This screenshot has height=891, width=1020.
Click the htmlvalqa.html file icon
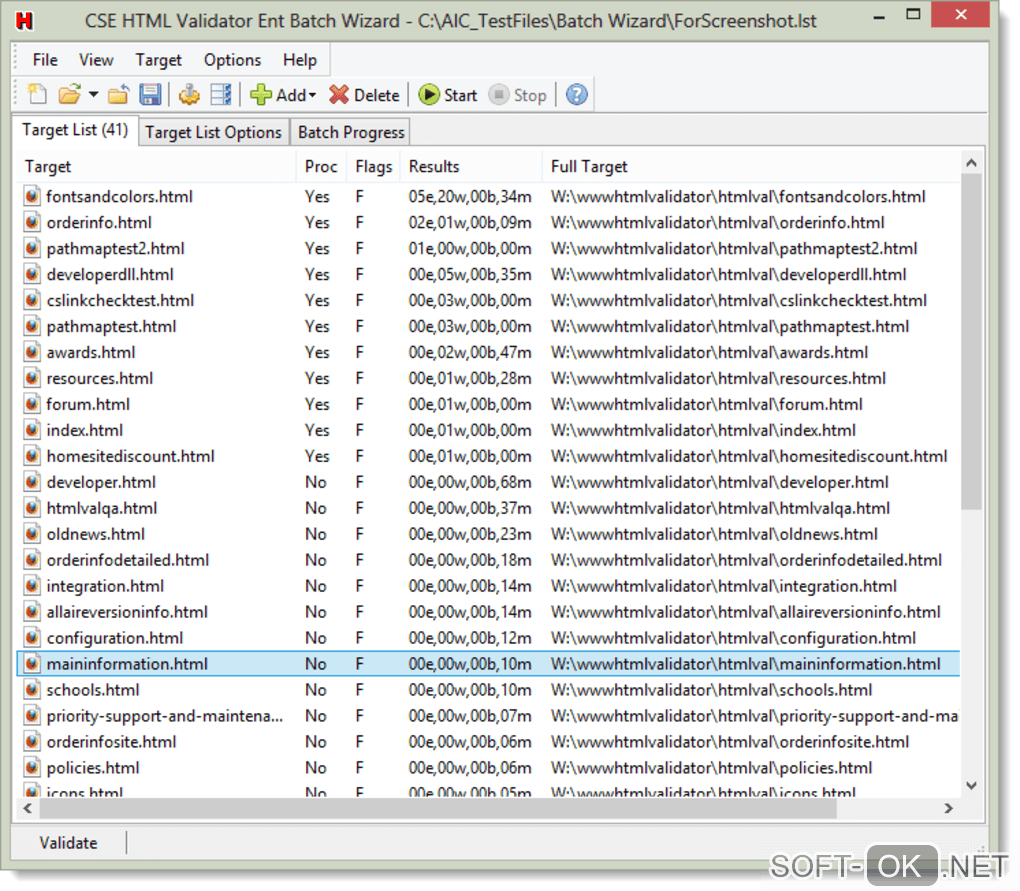pos(31,509)
